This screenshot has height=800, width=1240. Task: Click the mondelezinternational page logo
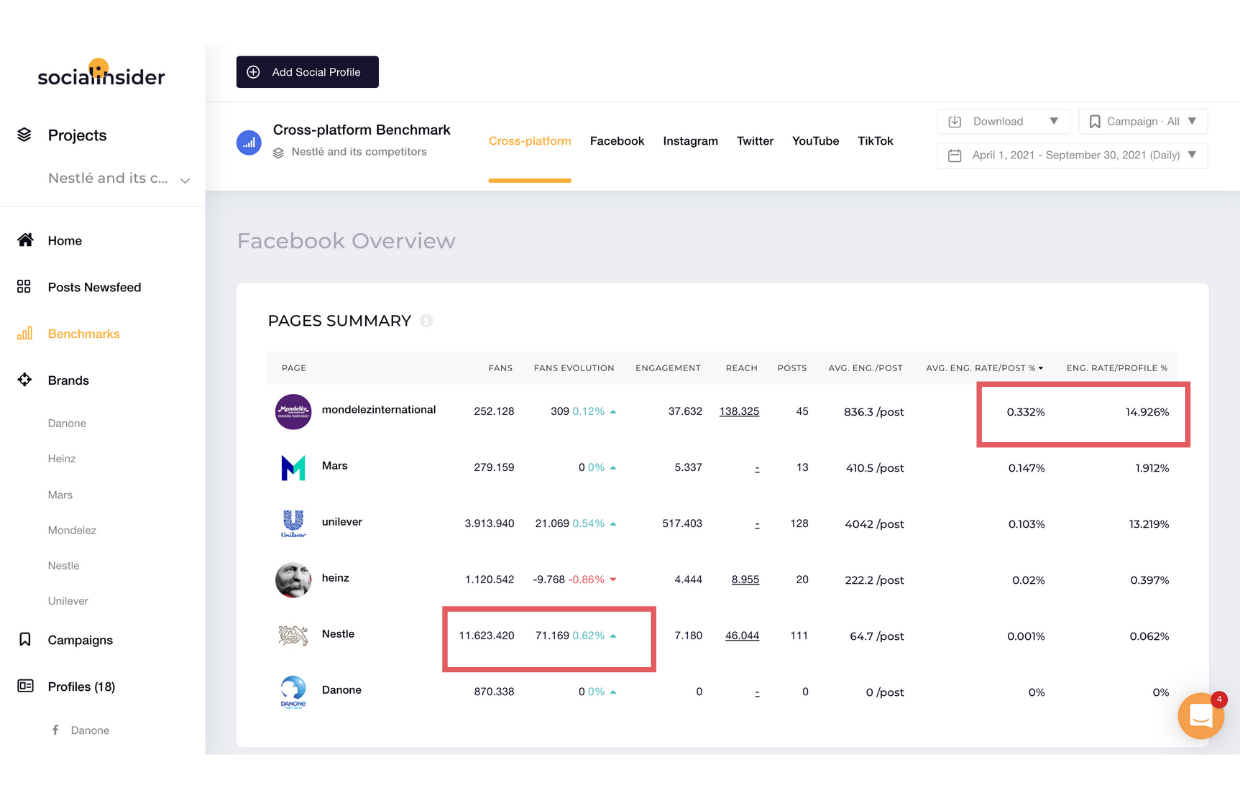(293, 411)
